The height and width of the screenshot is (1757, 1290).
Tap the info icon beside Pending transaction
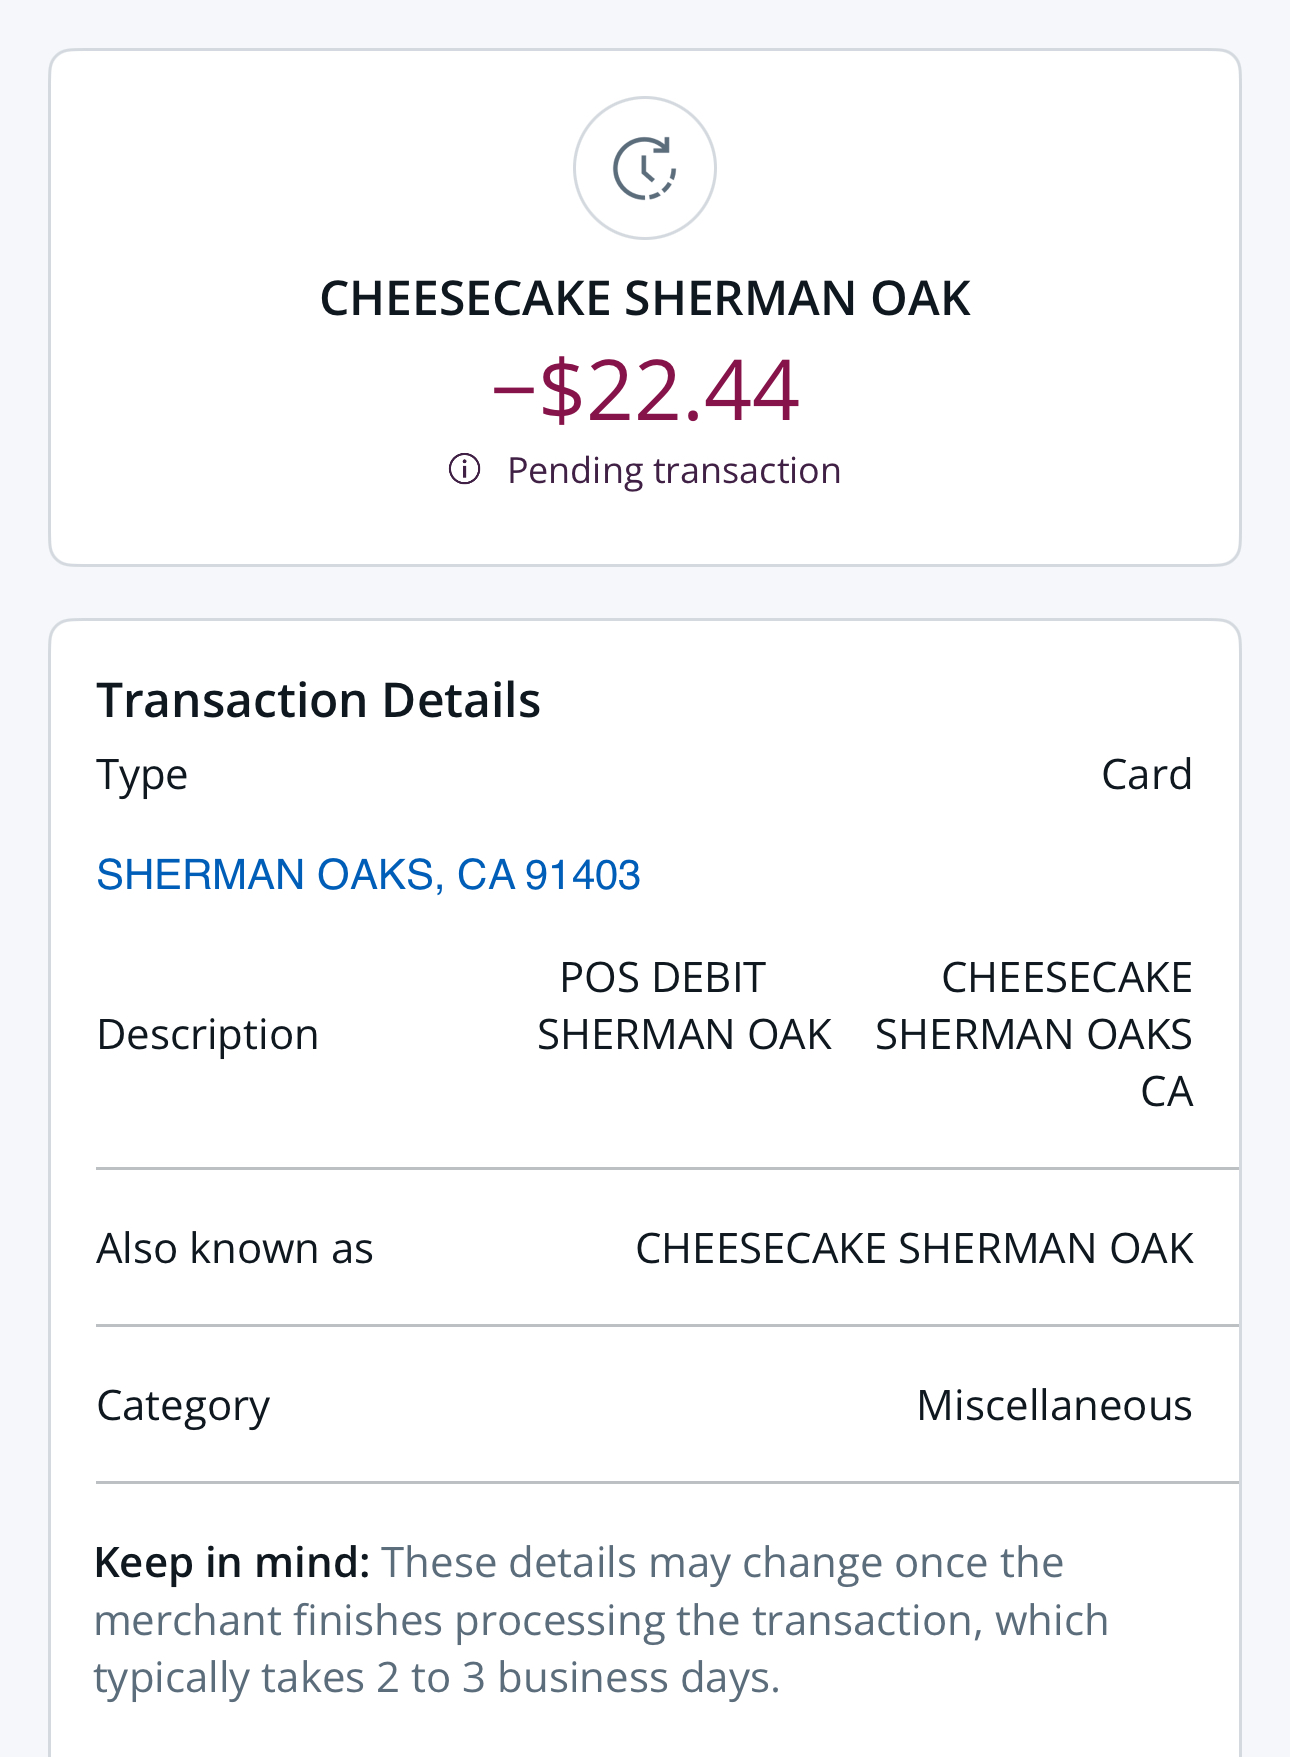(x=464, y=469)
